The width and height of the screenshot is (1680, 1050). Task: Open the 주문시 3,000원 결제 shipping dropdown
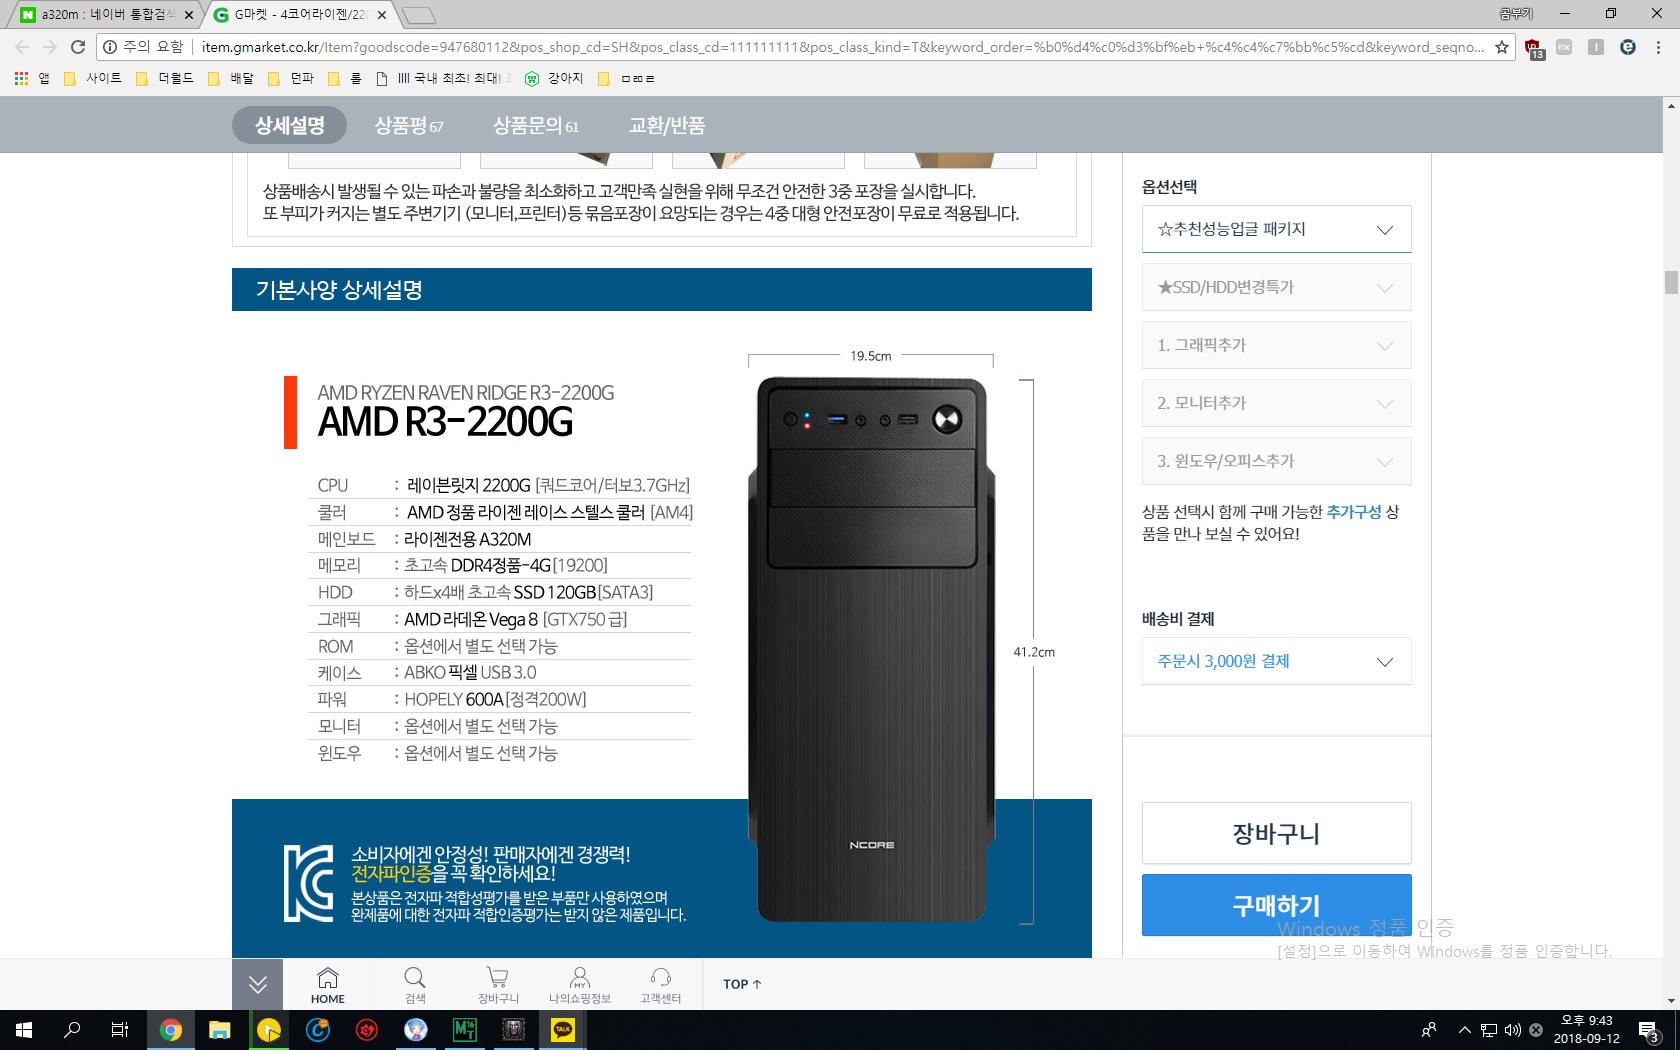(x=1276, y=661)
